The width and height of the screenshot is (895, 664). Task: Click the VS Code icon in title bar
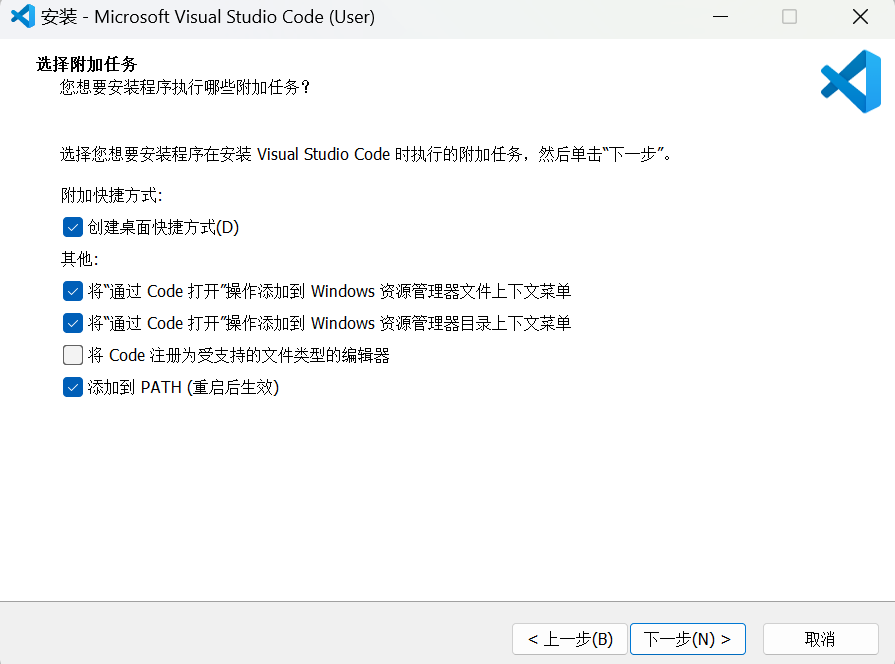click(23, 17)
